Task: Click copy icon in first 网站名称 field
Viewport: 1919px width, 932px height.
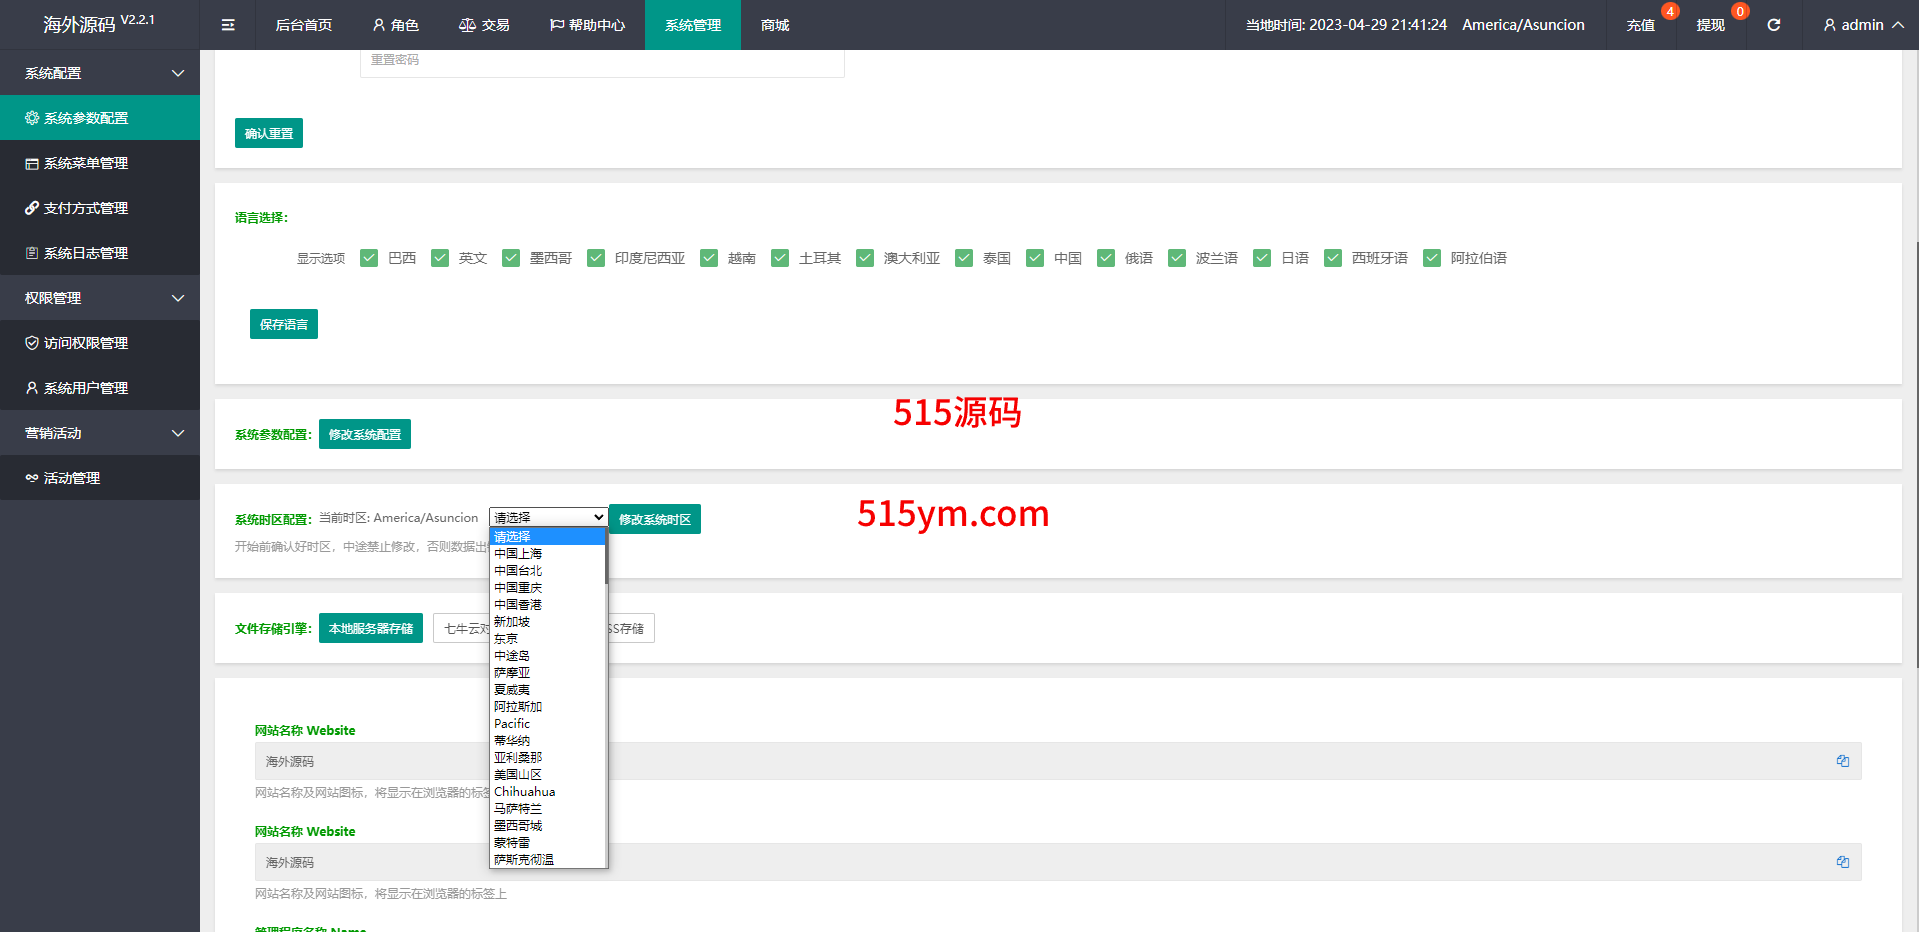Action: pos(1842,761)
